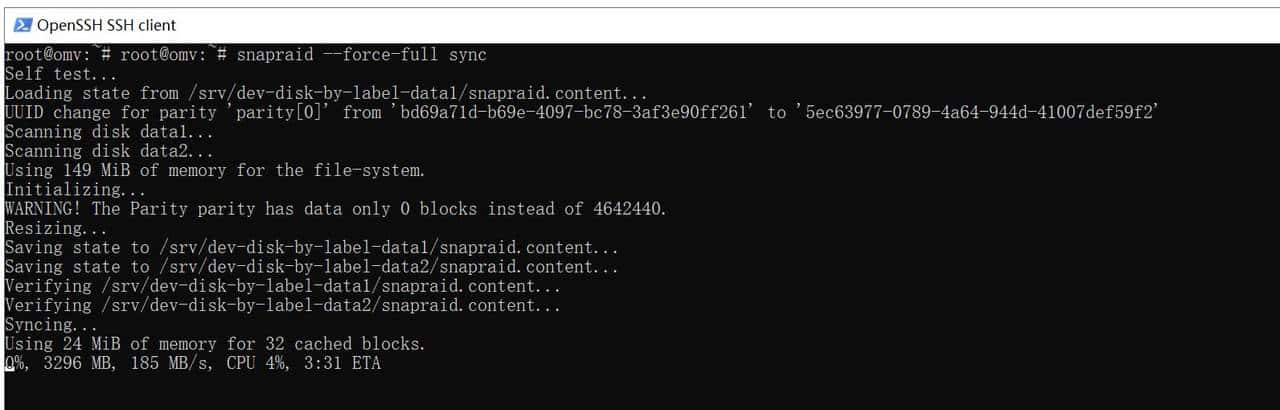Click the "Saving state to" data2 line
Screen dimensions: 1280x410
311,266
